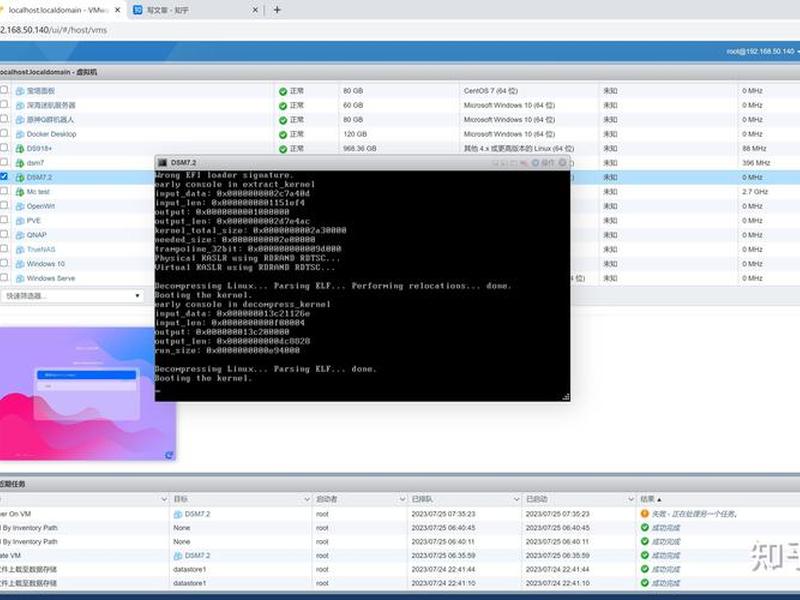Viewport: 800px width, 600px height.
Task: Close the 知乎 browser tab
Action: click(255, 10)
